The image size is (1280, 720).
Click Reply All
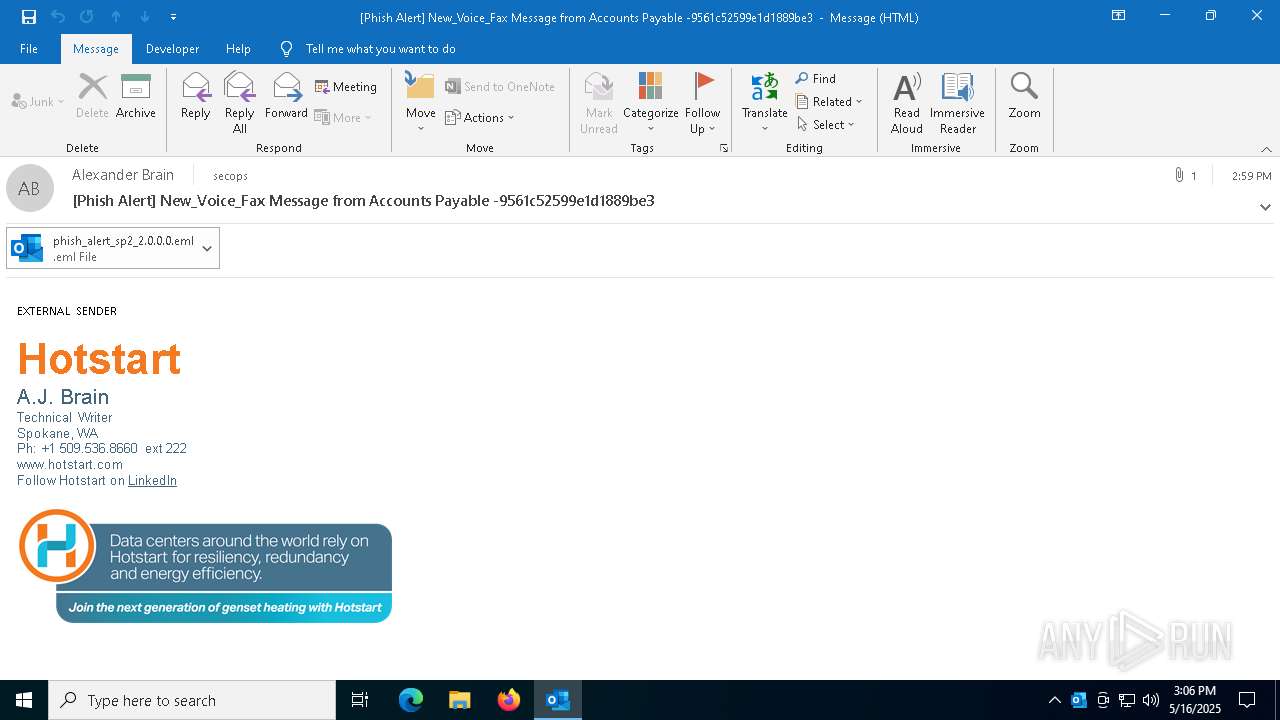tap(240, 103)
